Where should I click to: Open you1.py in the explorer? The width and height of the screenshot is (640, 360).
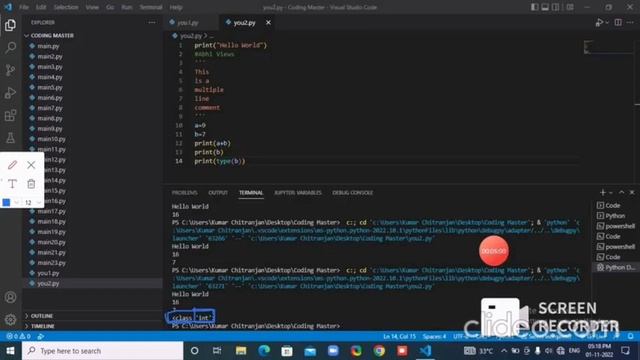click(x=48, y=273)
